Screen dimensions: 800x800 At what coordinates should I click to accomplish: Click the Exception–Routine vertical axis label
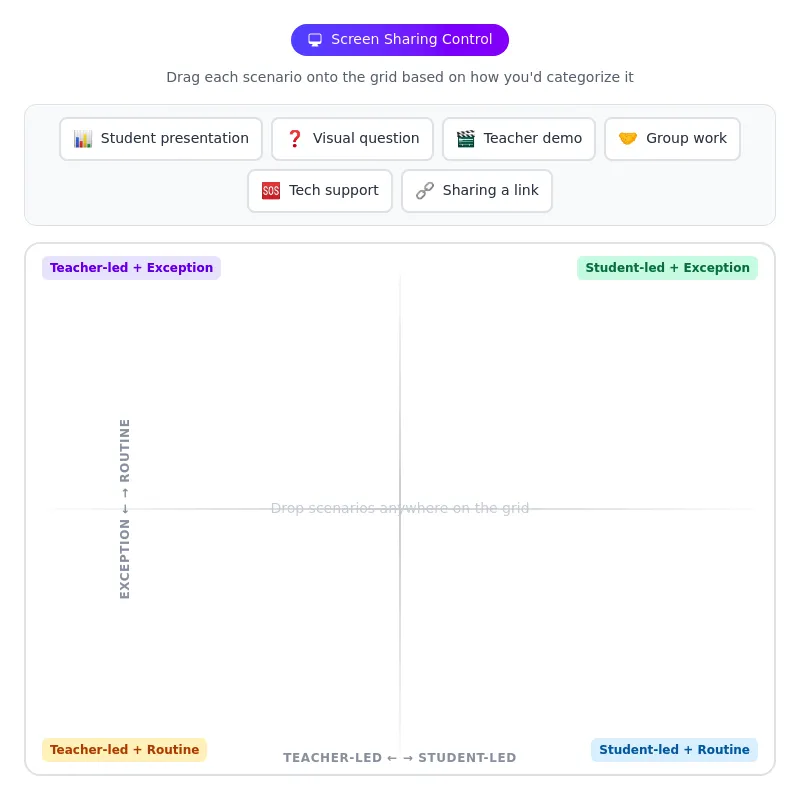click(x=125, y=509)
